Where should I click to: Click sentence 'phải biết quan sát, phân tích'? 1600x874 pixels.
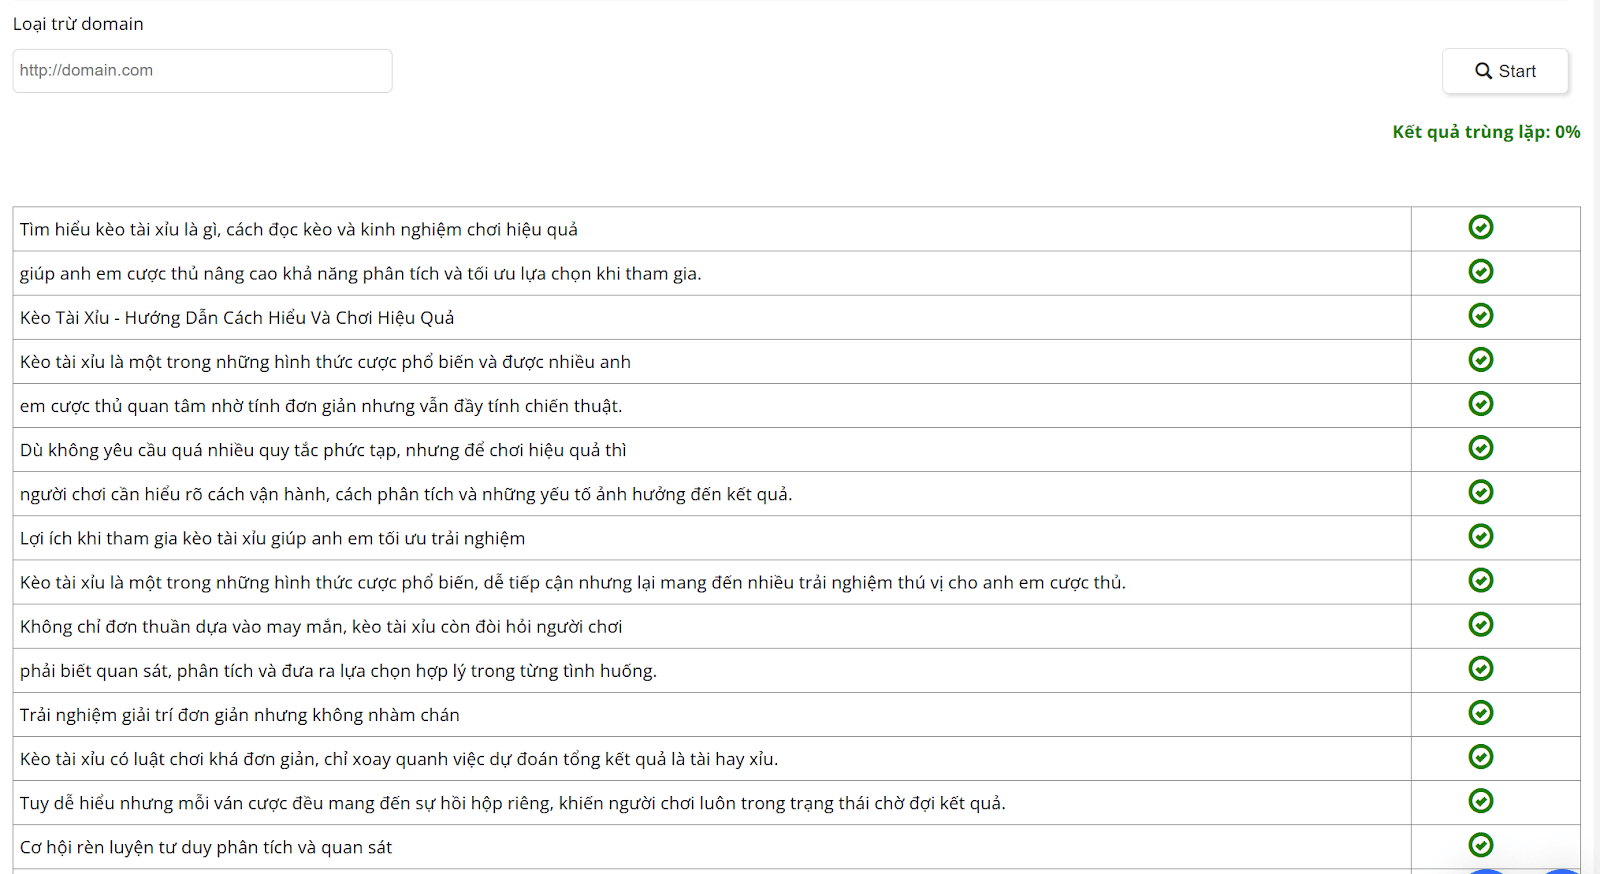(338, 671)
